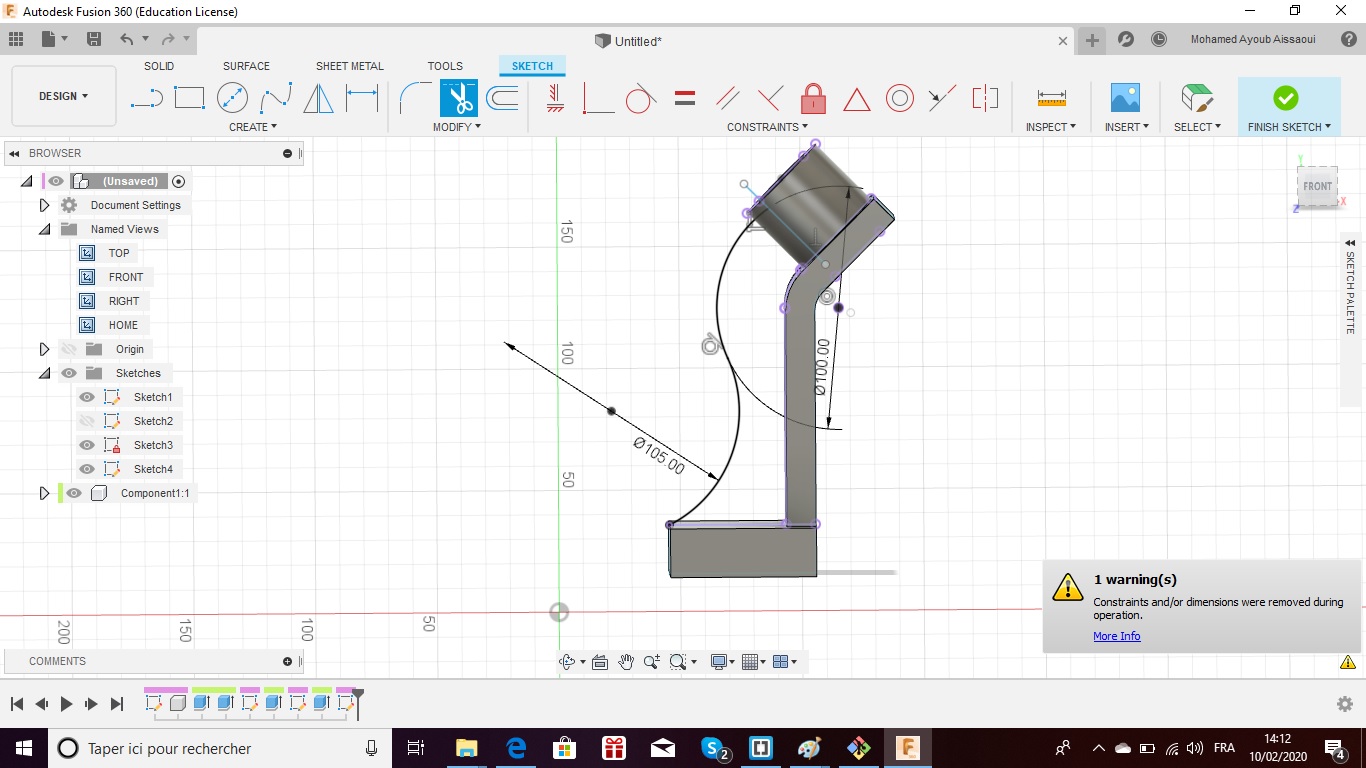Open the Measure inspect tool
Screen dimensions: 1366x768
[1051, 98]
